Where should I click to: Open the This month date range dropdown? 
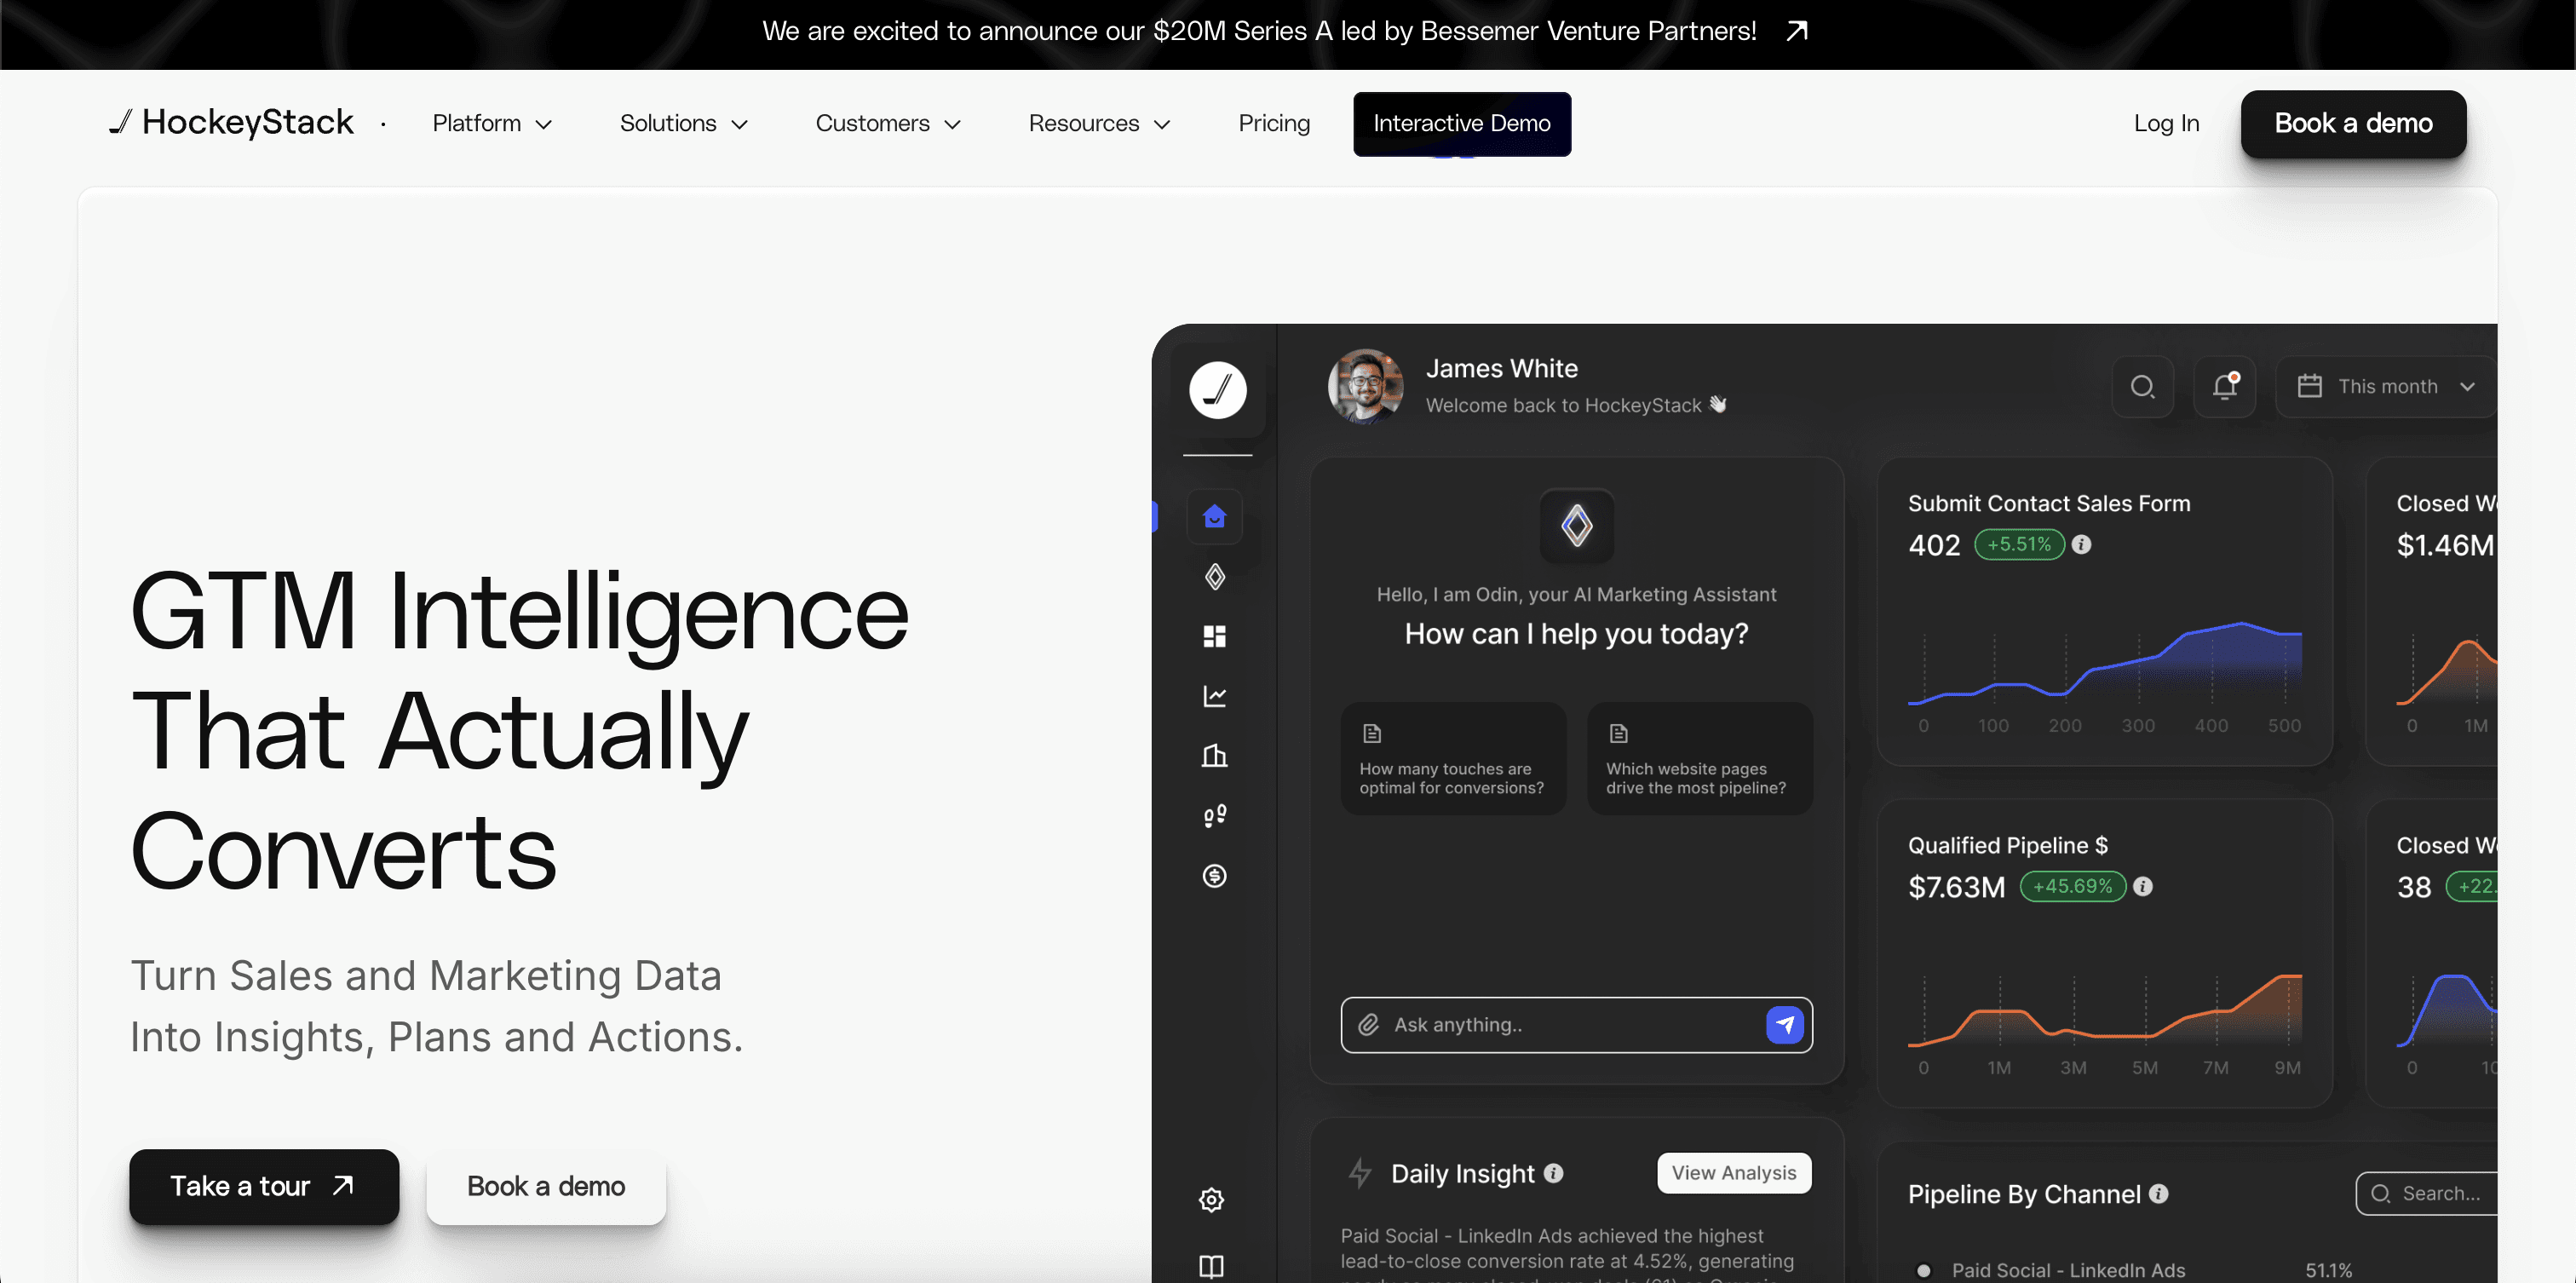(x=2386, y=386)
